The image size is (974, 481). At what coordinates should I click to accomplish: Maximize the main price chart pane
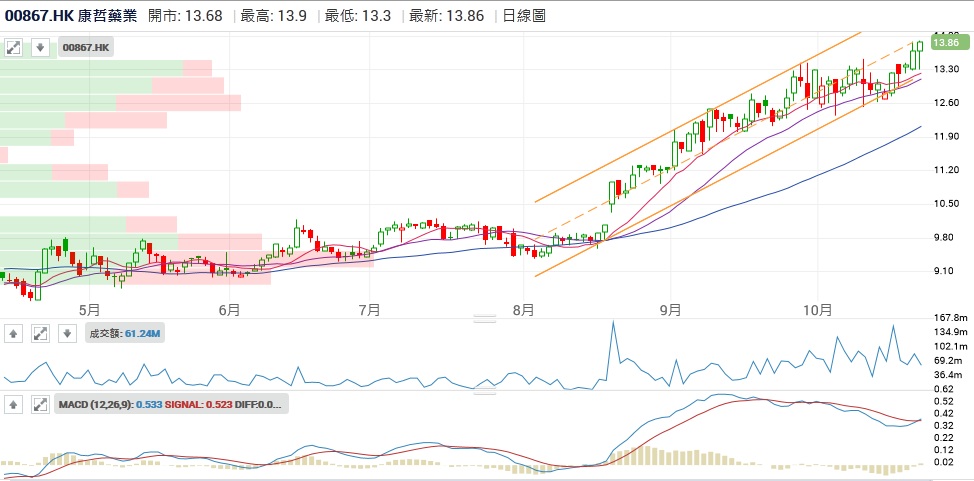point(14,47)
